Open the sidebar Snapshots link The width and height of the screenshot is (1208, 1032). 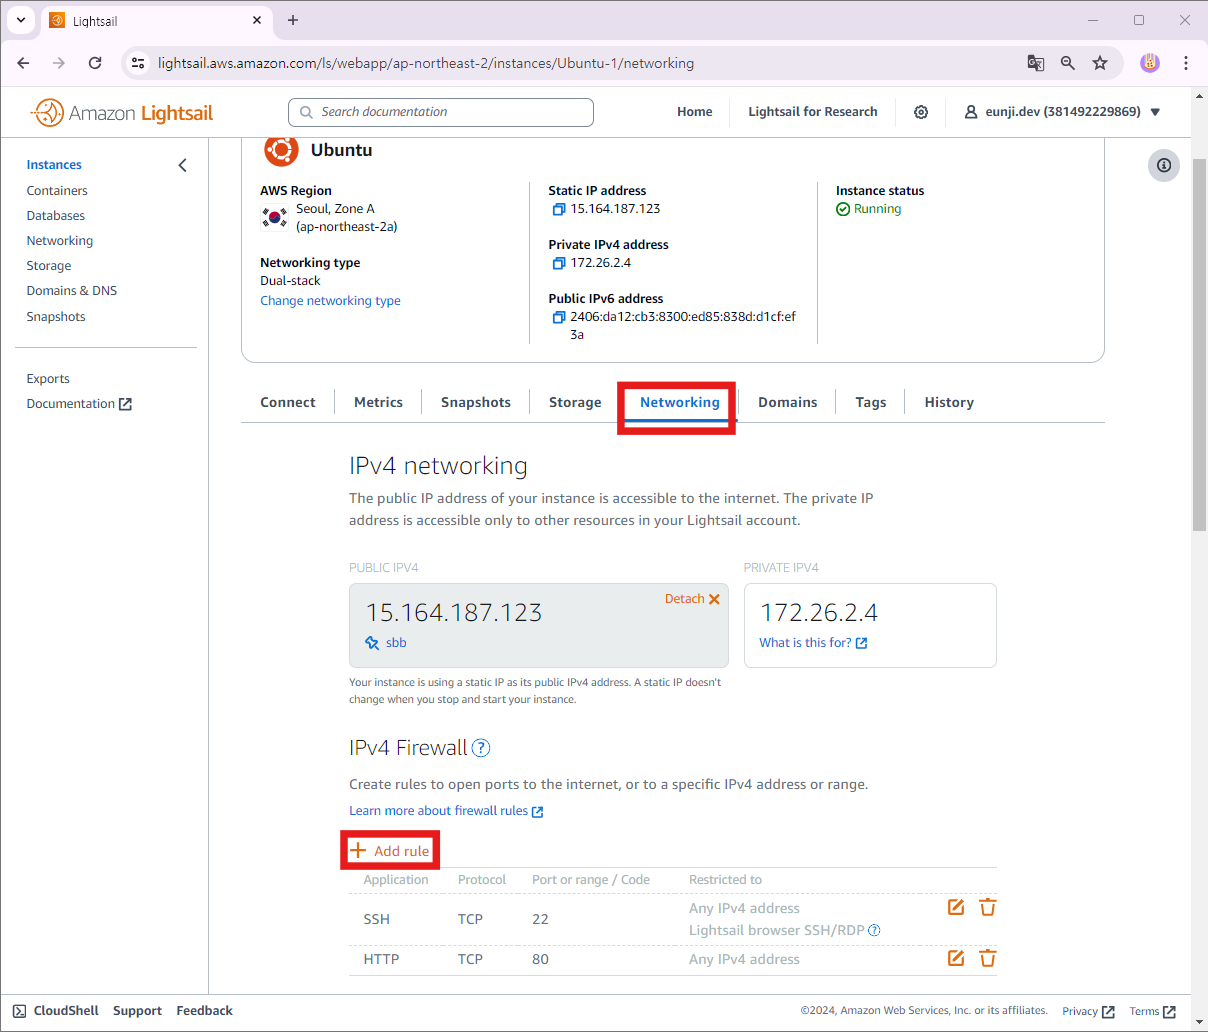(56, 317)
